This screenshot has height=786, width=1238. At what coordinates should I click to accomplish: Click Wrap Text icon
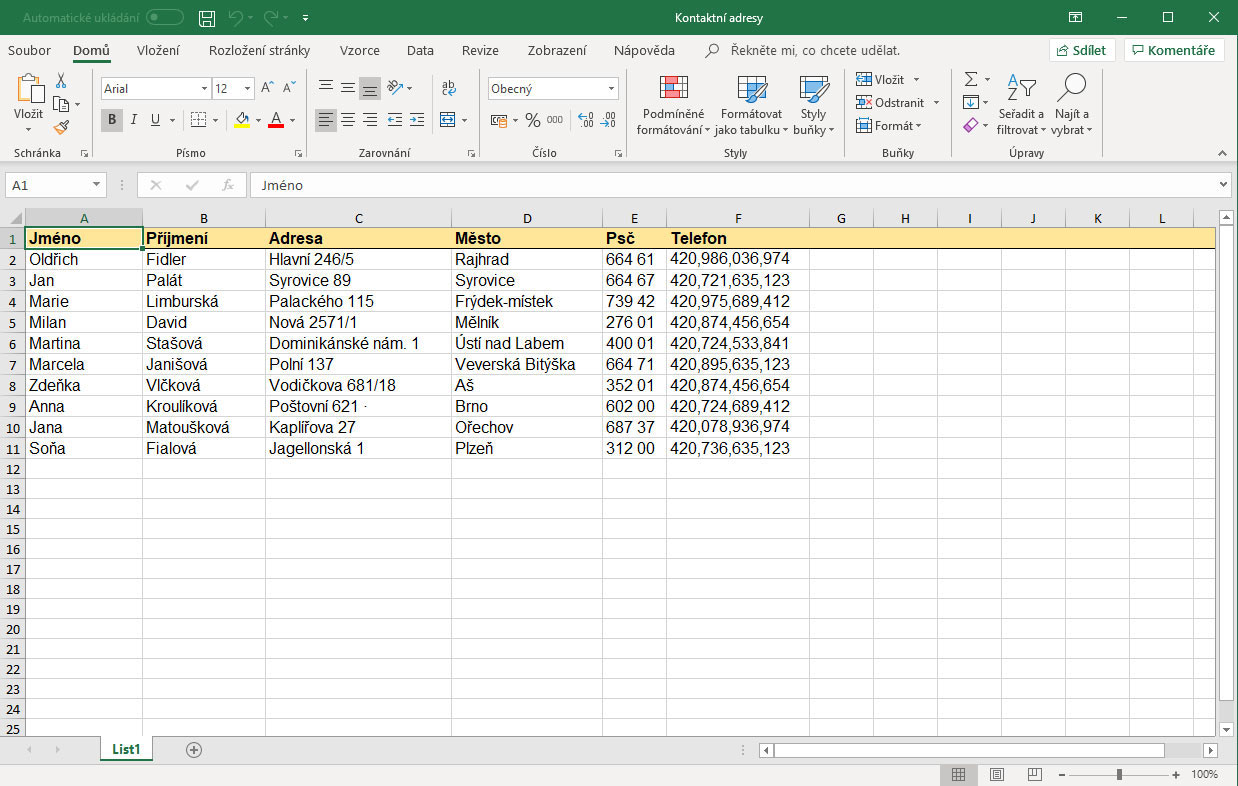pyautogui.click(x=449, y=88)
